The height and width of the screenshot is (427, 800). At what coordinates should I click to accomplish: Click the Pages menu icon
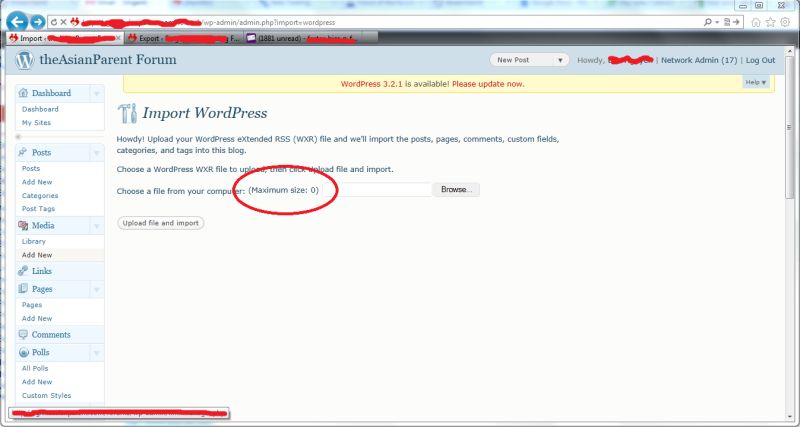pos(23,289)
